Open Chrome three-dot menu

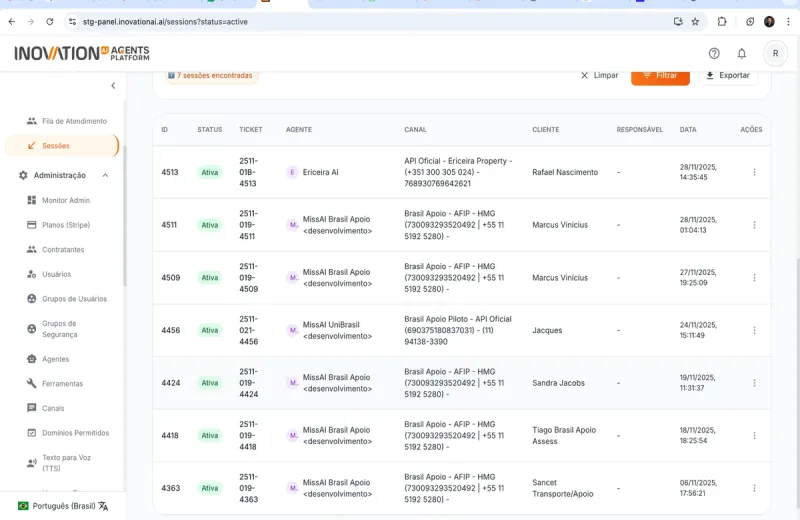pos(788,22)
